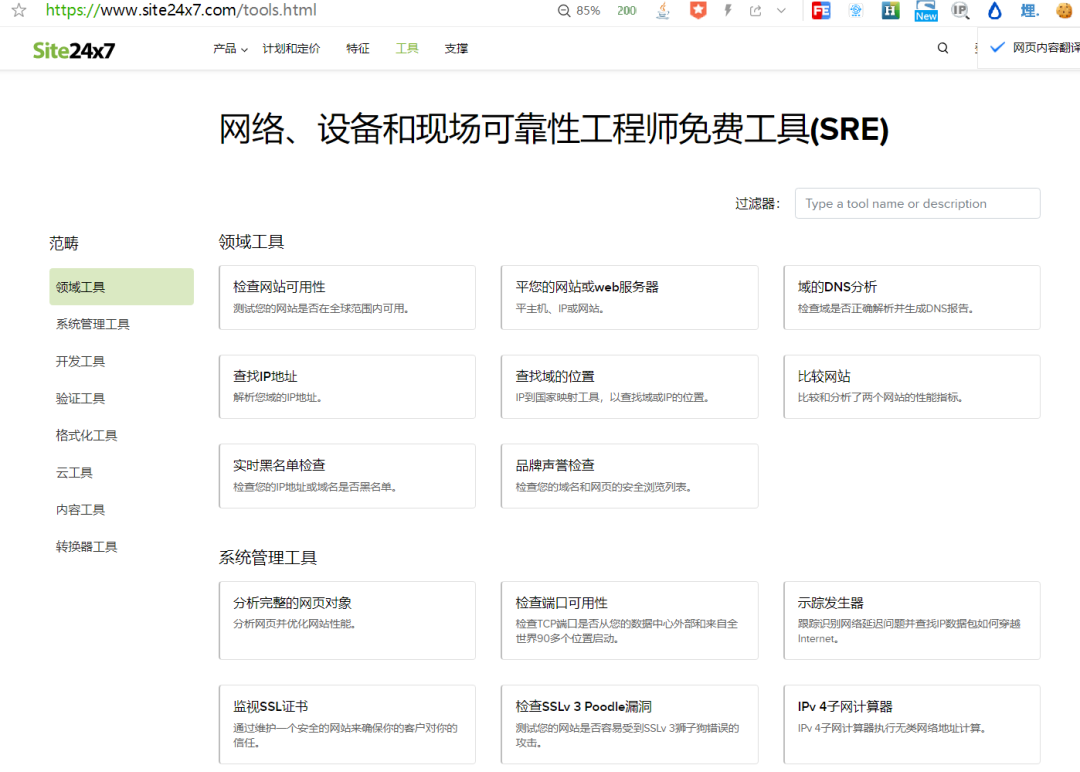This screenshot has height=772, width=1080.
Task: Click the bookmark star icon in address bar
Action: coord(19,10)
